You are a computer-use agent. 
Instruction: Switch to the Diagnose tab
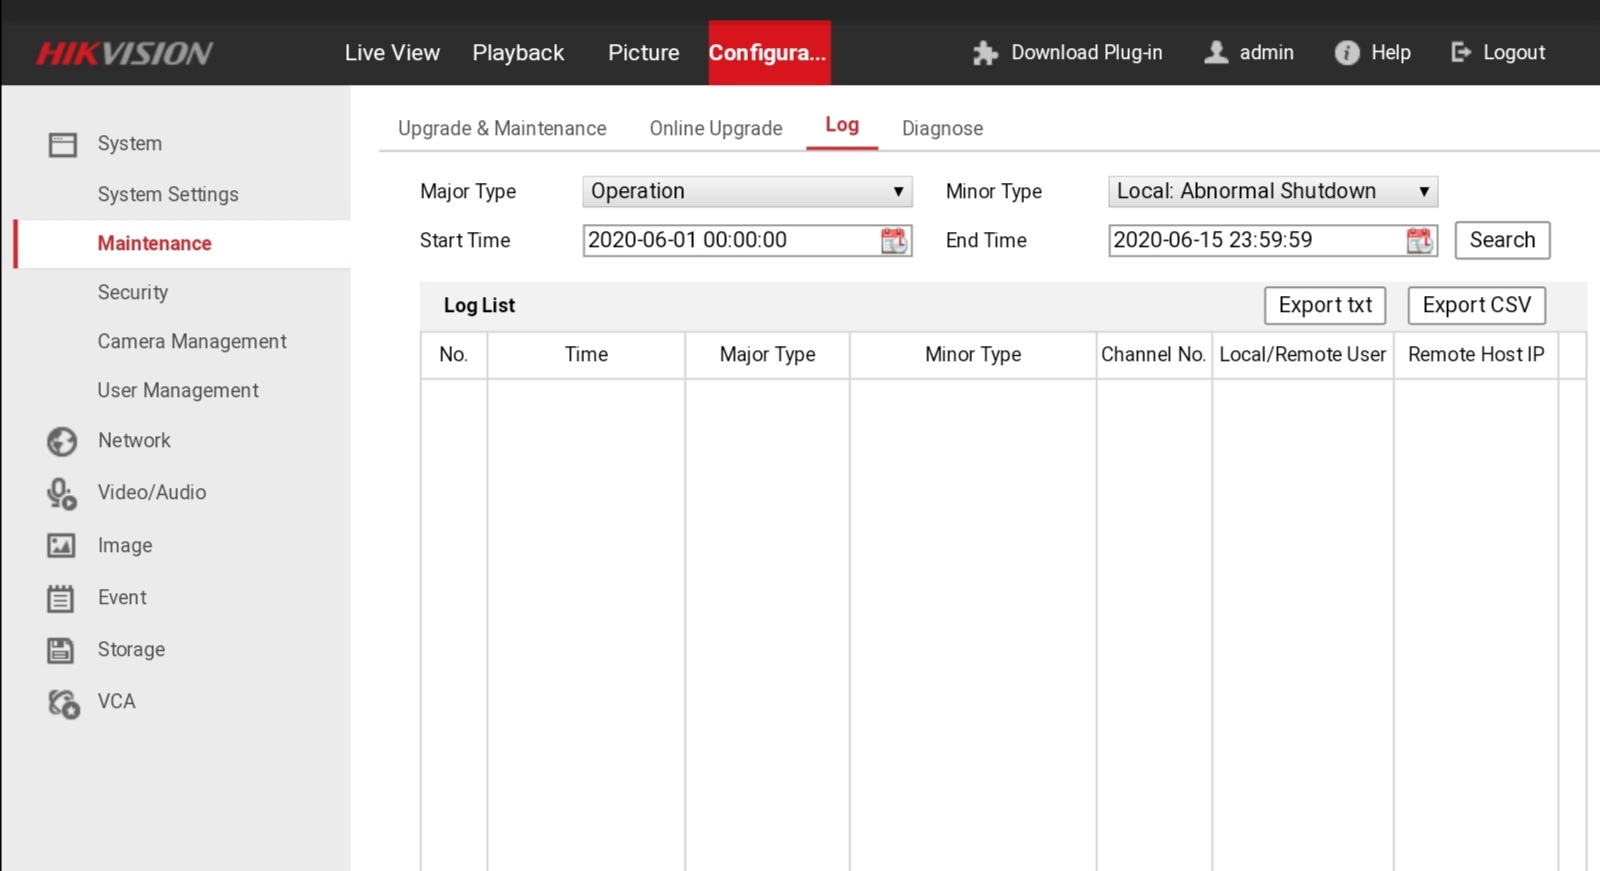[942, 129]
